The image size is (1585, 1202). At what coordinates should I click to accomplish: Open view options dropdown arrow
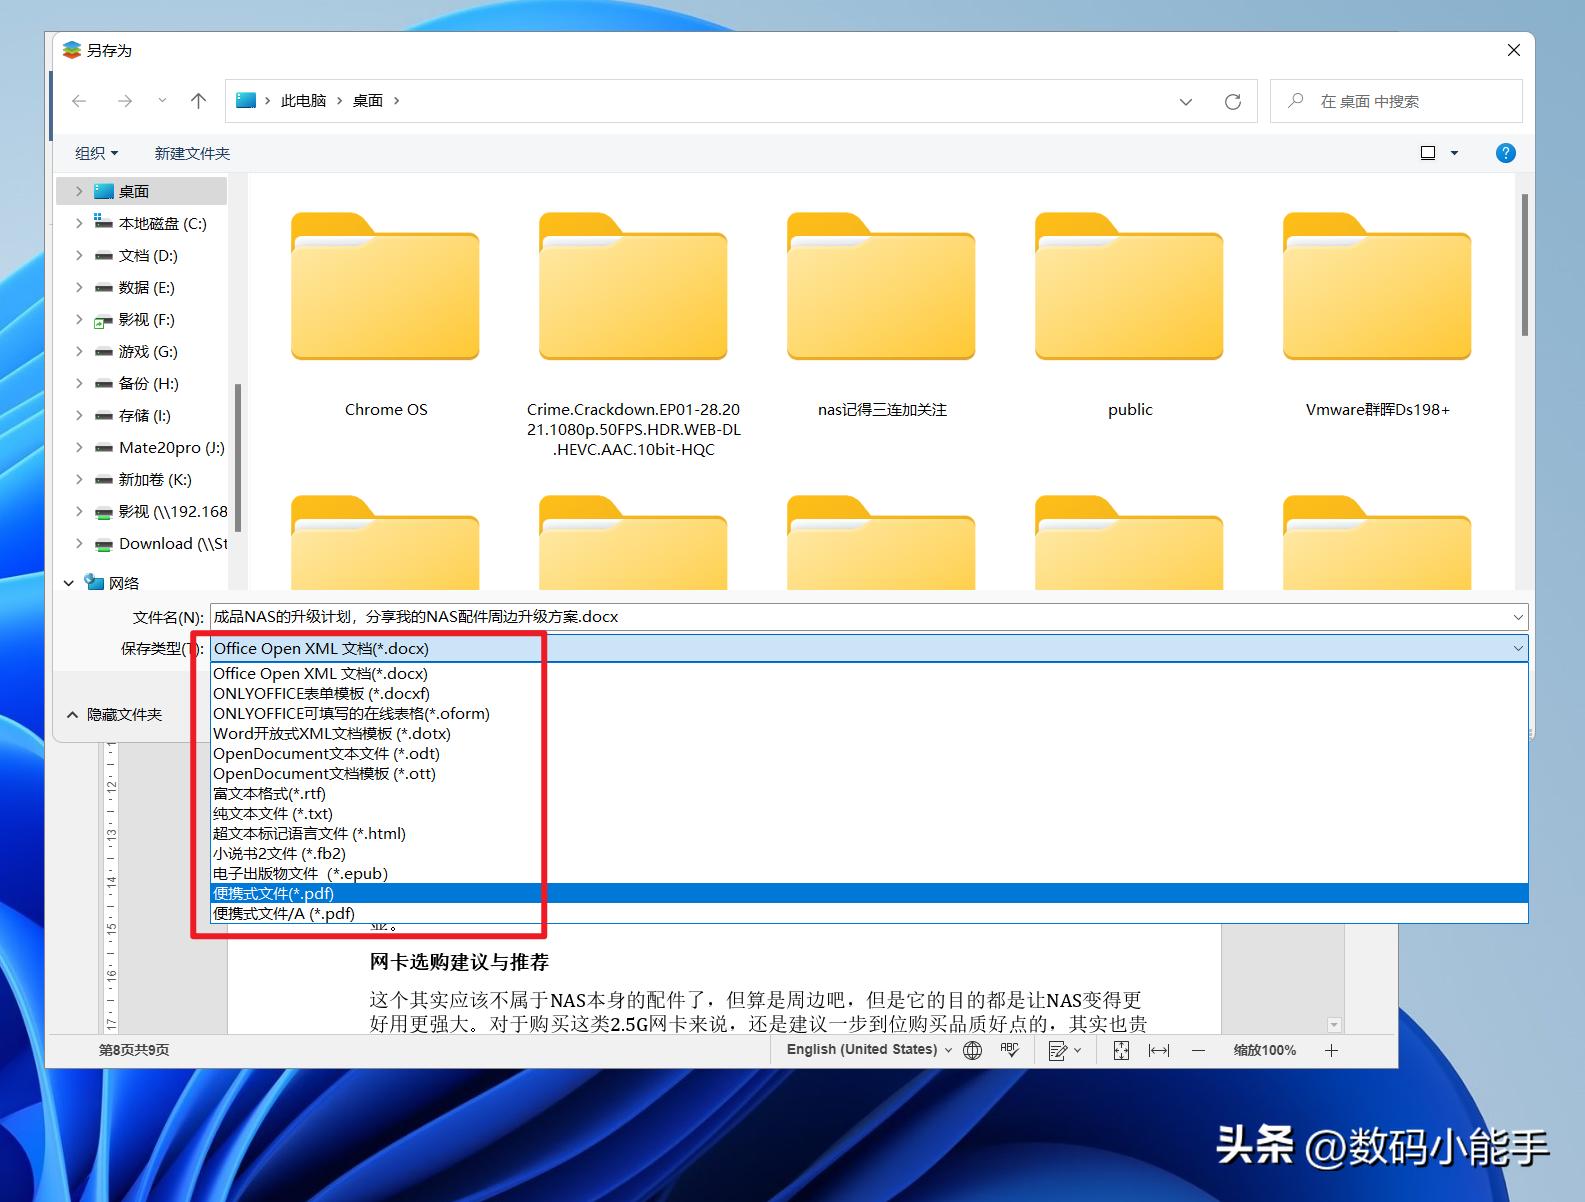tap(1454, 153)
